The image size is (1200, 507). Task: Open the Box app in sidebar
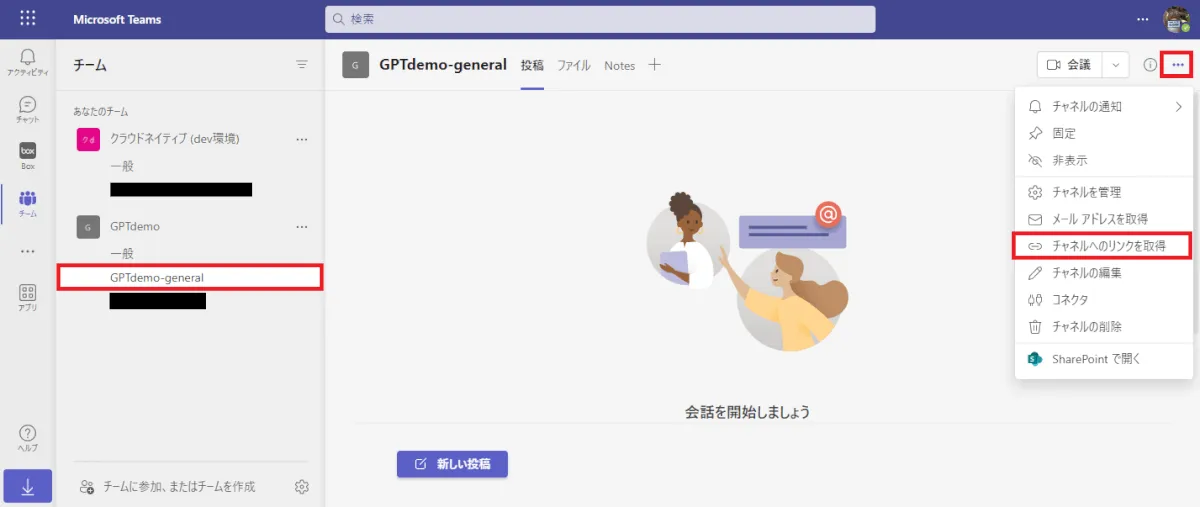(28, 156)
